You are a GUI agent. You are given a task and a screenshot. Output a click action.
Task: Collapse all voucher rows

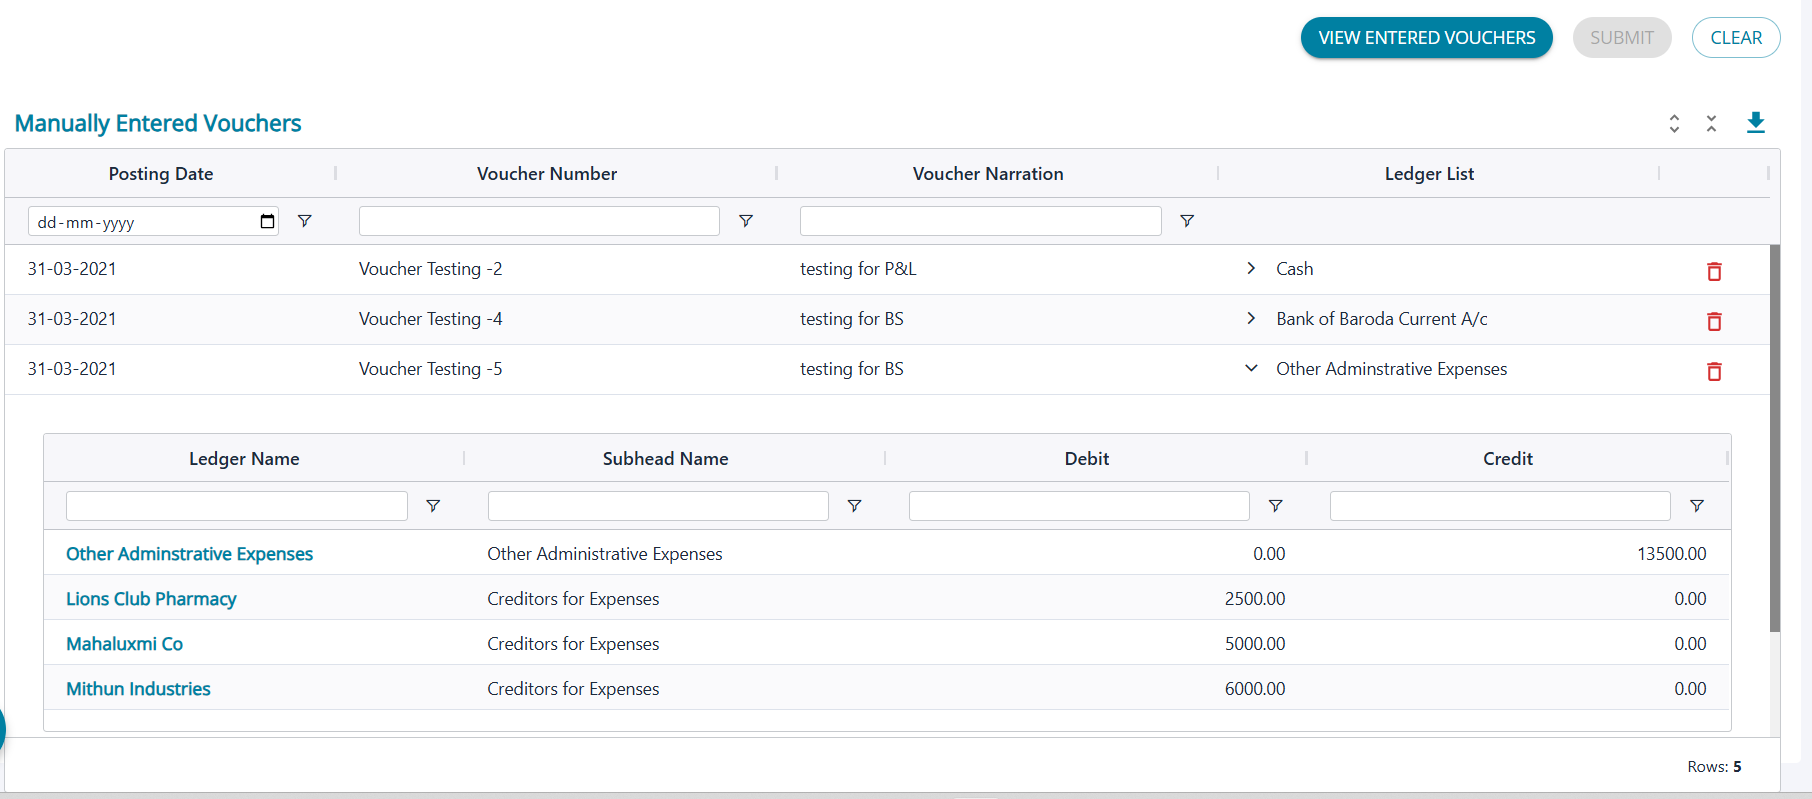point(1711,123)
